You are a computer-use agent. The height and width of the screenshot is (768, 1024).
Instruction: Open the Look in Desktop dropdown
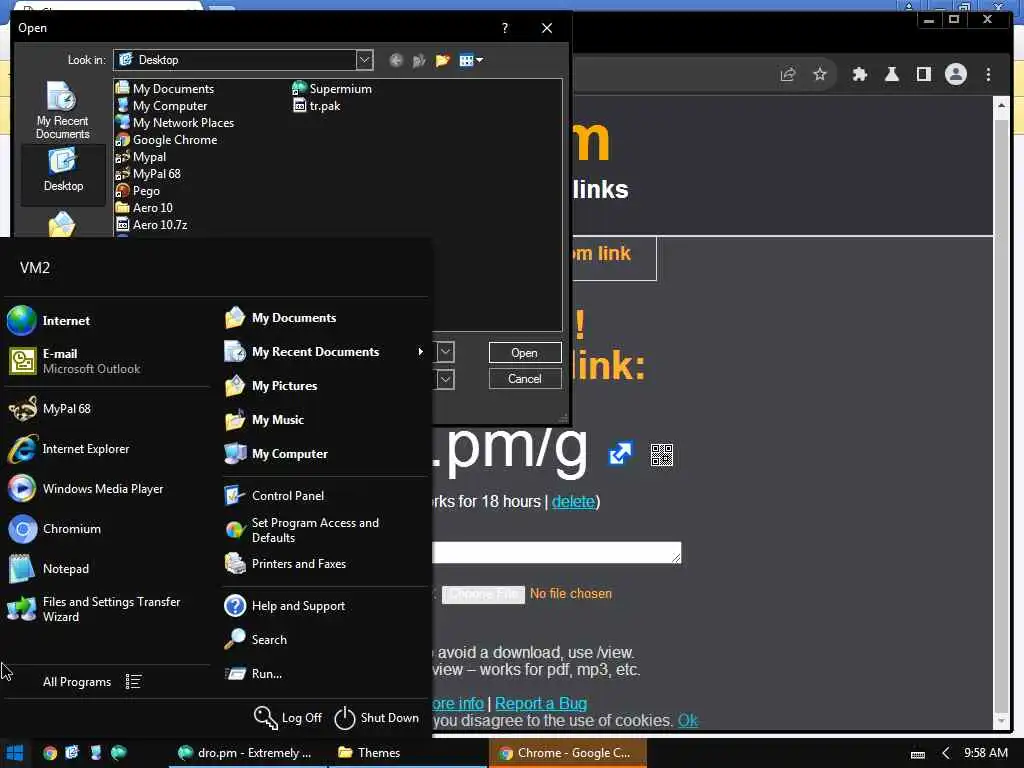click(364, 60)
